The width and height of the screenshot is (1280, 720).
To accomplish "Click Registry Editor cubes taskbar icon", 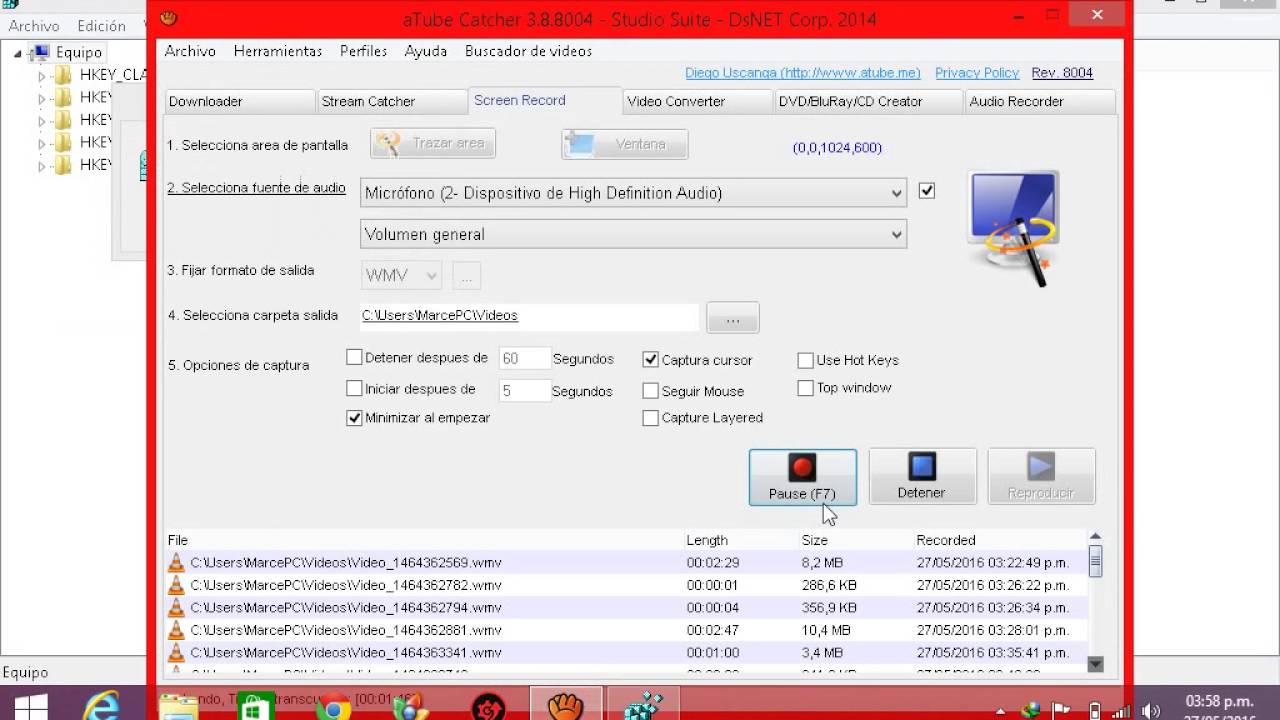I will pos(644,706).
